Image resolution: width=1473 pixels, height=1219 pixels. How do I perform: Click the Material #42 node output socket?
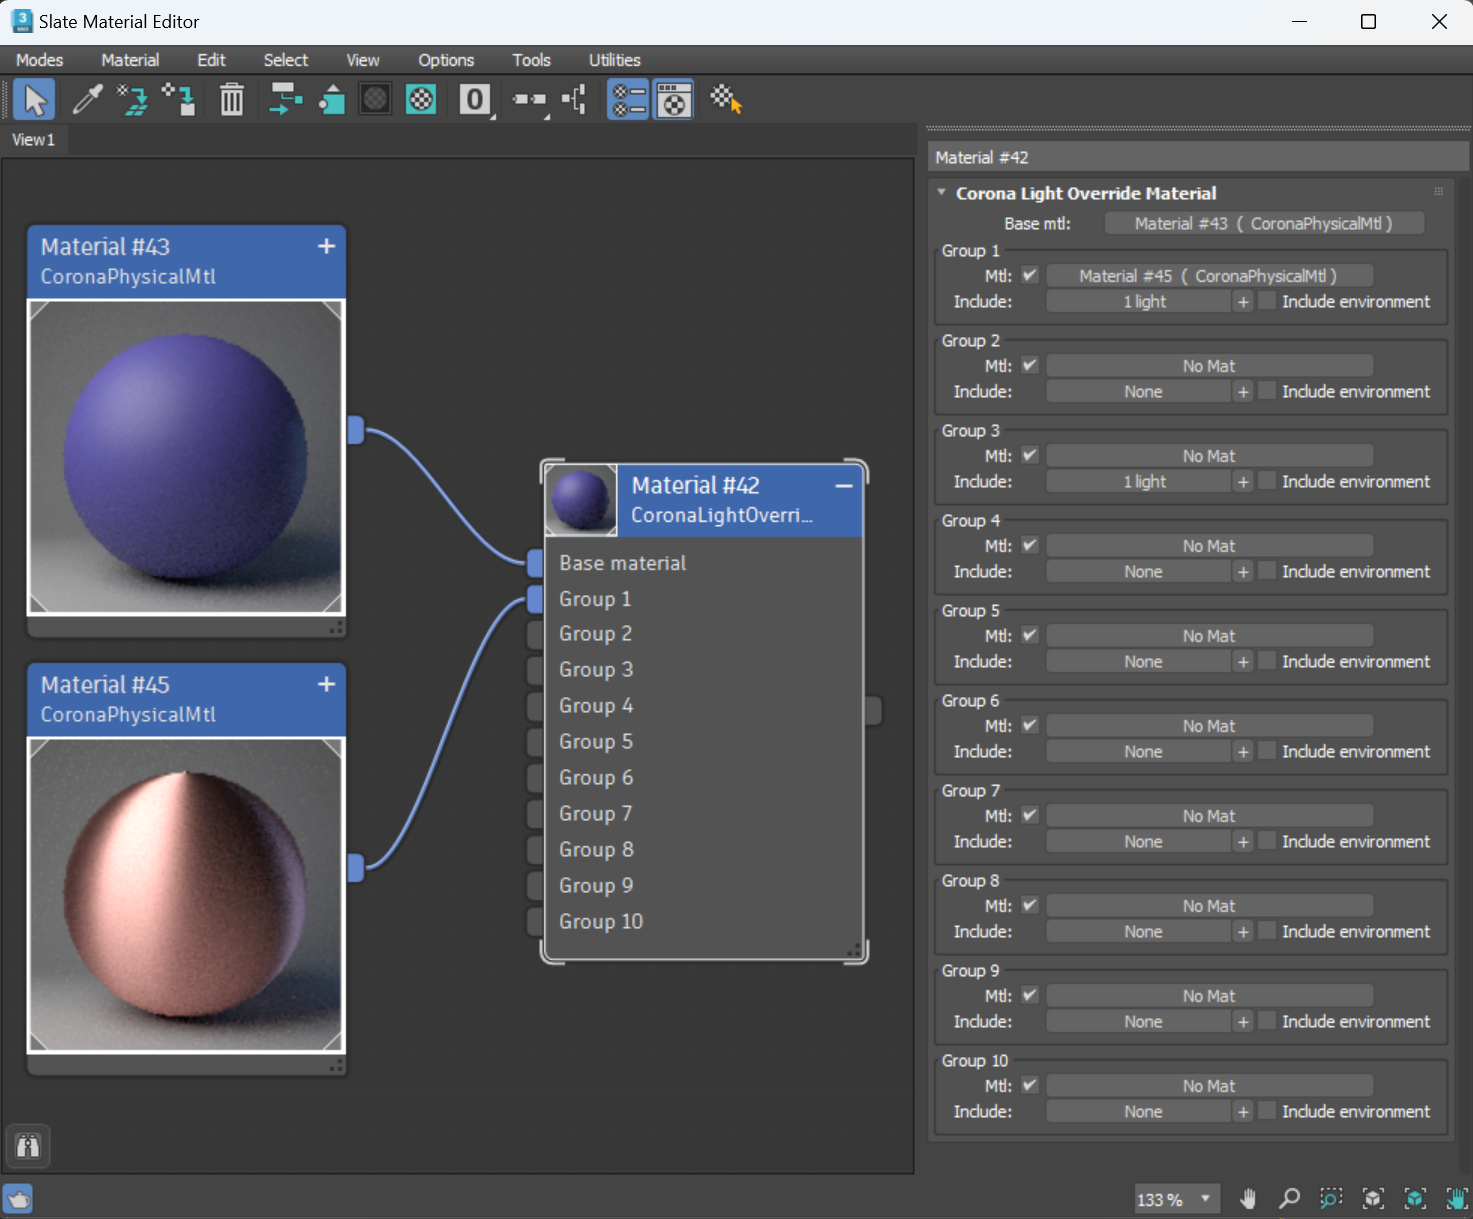(873, 711)
